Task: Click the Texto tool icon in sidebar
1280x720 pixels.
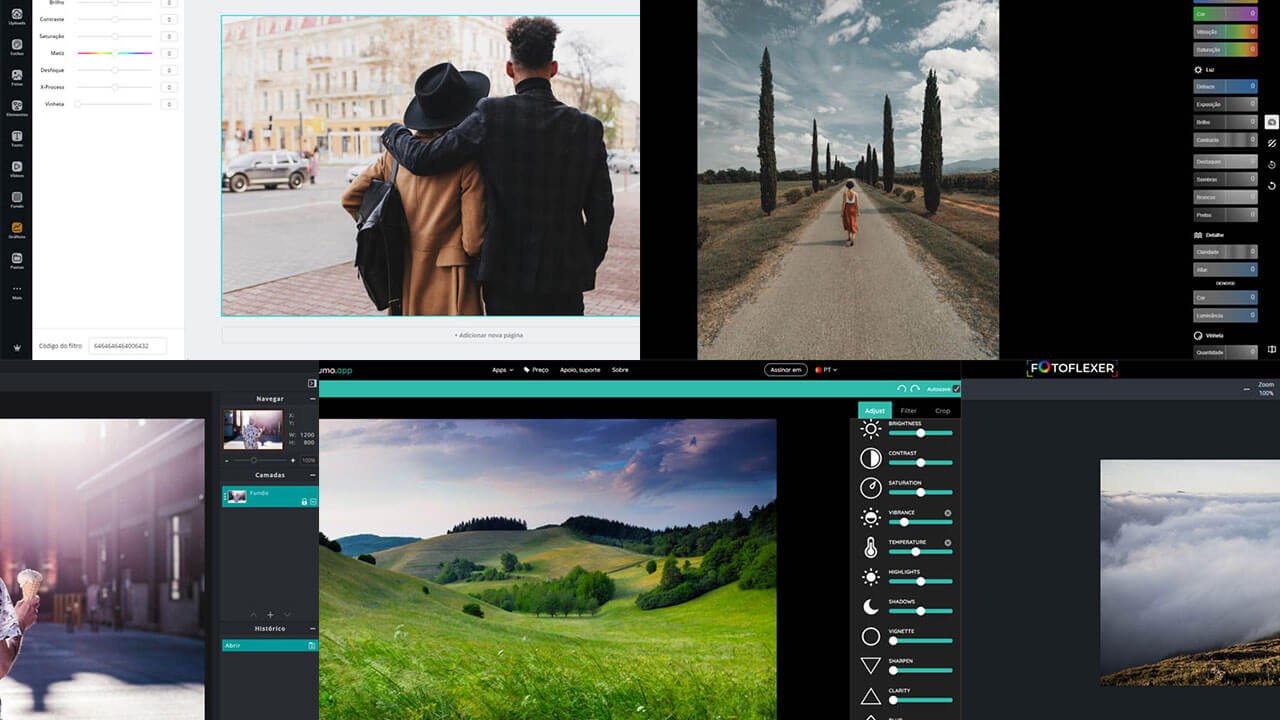Action: click(x=17, y=137)
